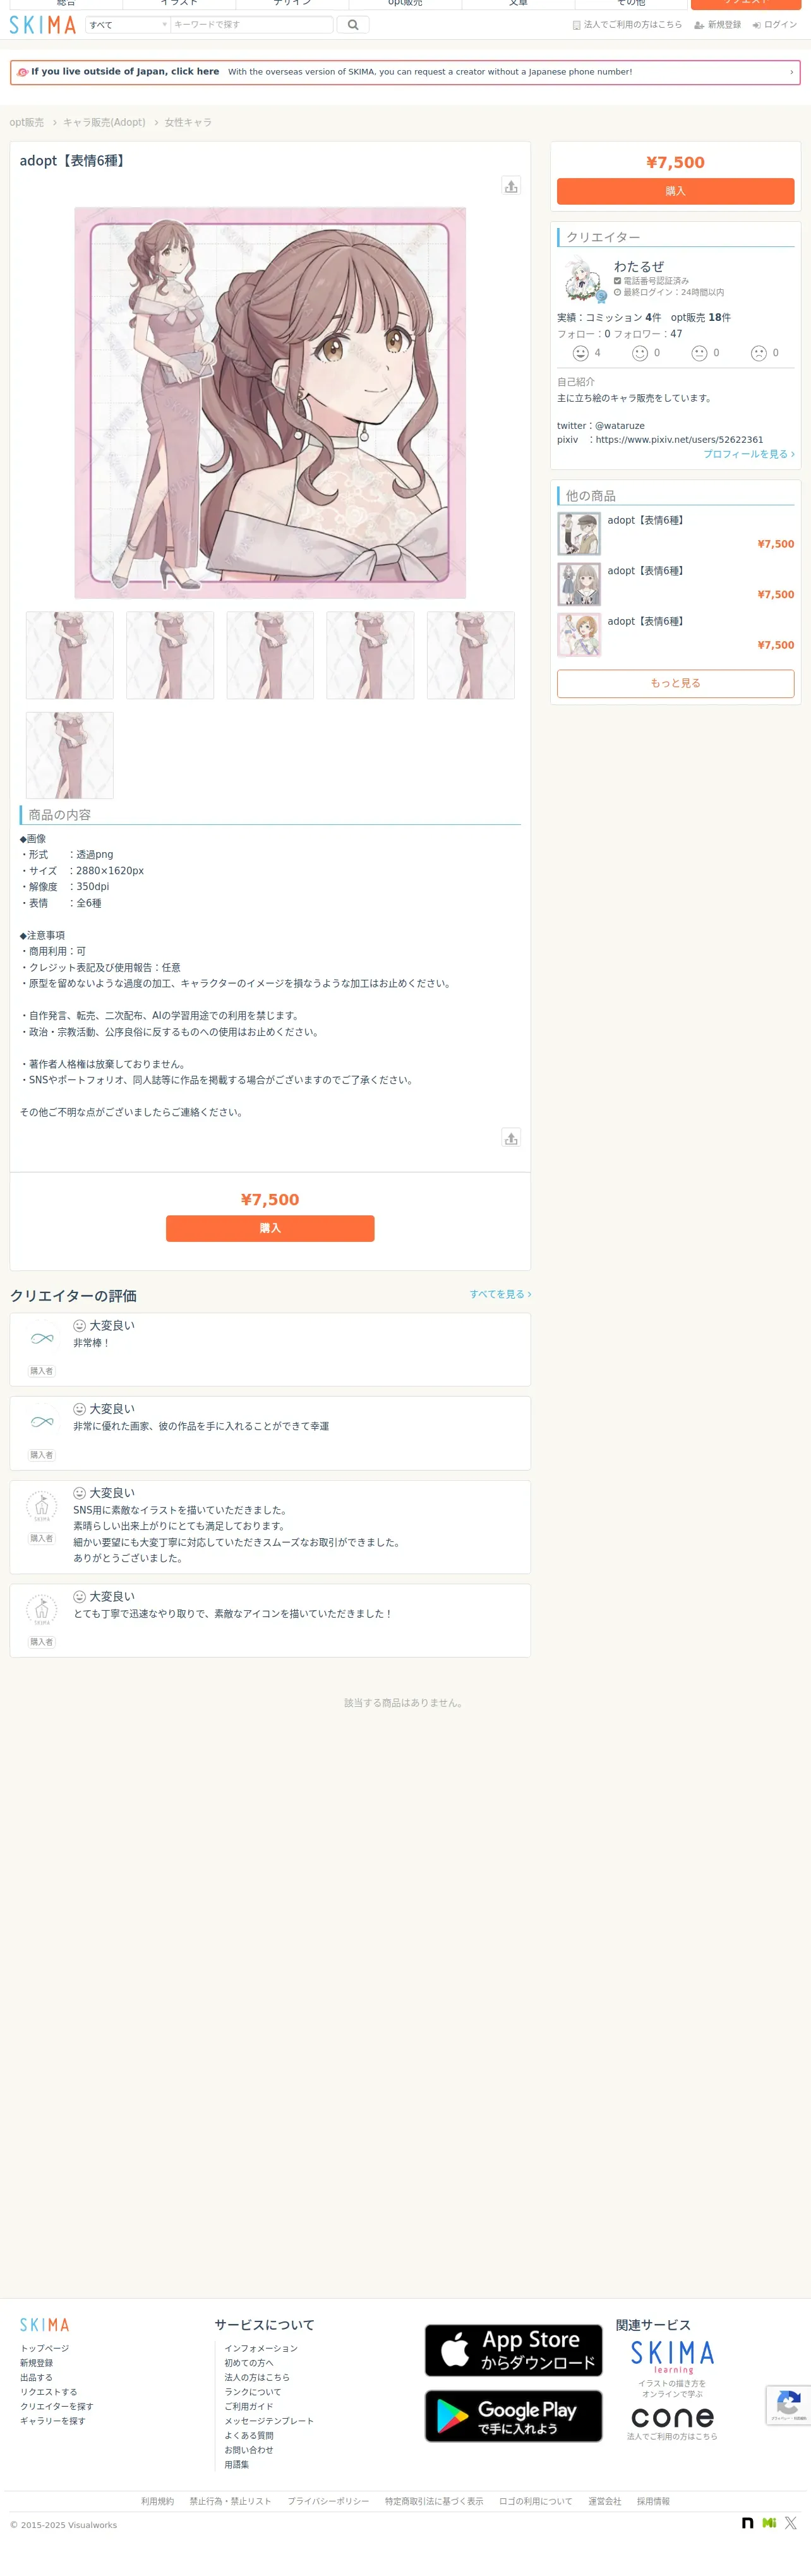This screenshot has width=811, height=2576.
Task: Open the すべて category dropdown
Action: click(127, 25)
